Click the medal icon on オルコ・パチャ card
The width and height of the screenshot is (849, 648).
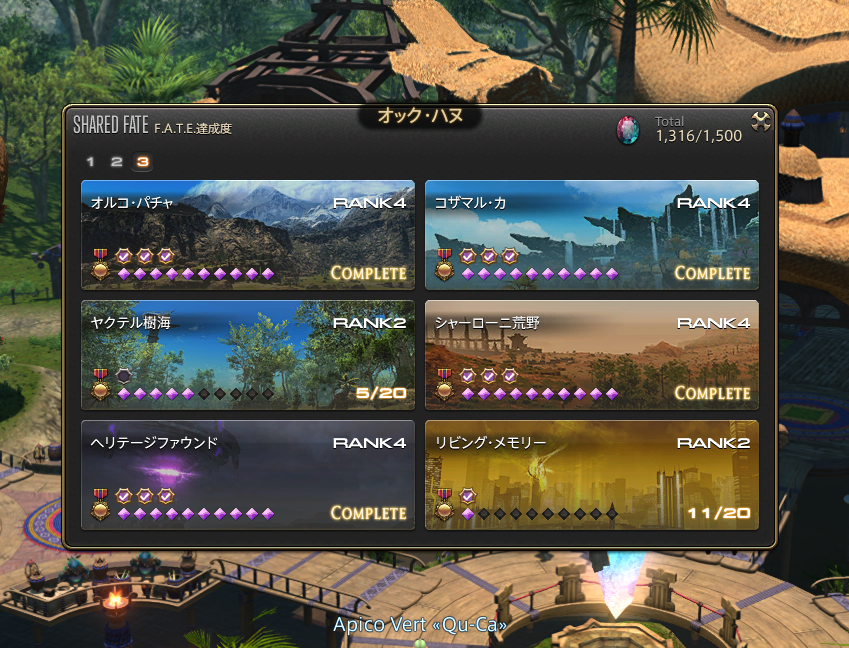100,264
